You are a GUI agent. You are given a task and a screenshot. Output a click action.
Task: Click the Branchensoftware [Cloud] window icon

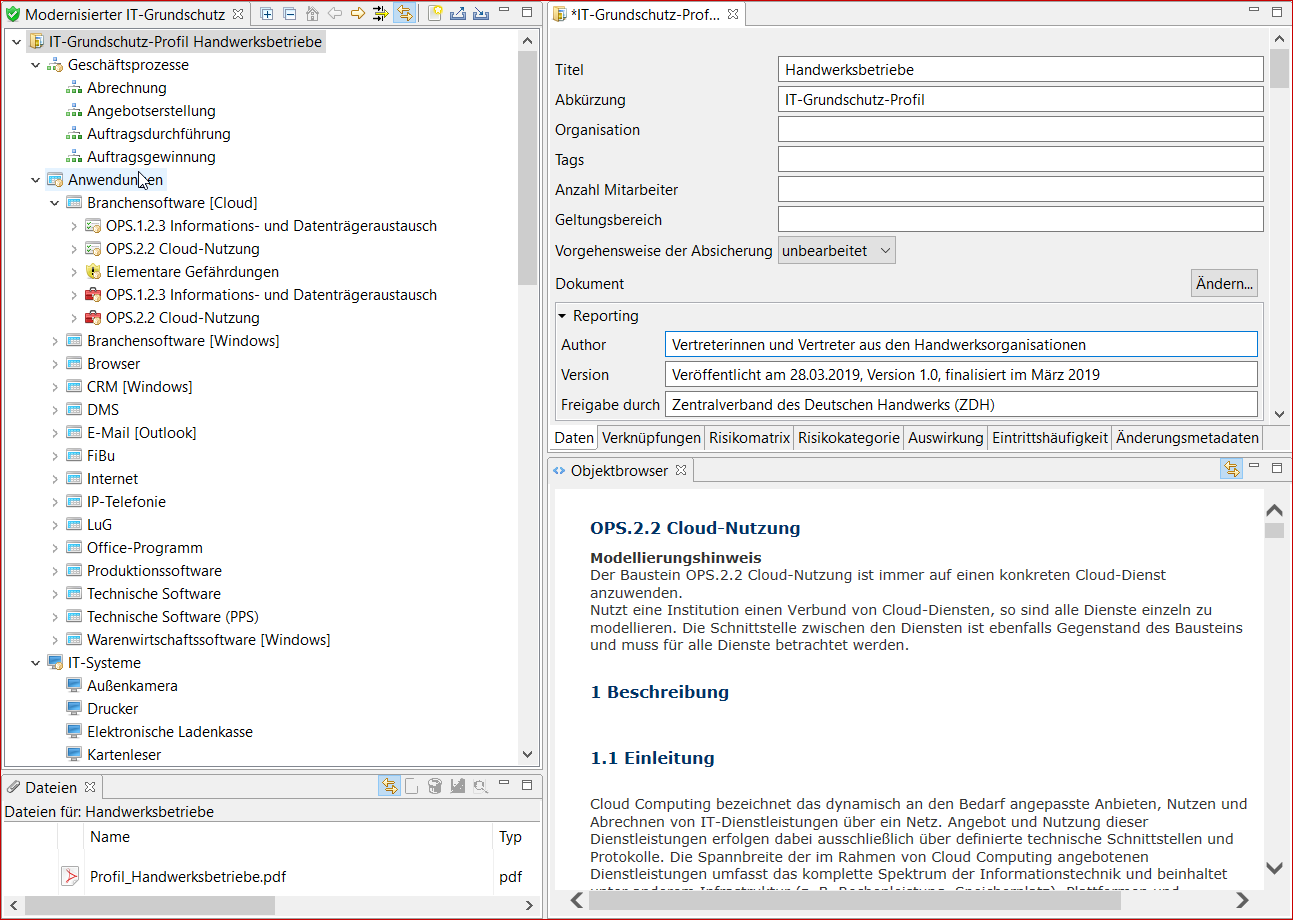point(74,203)
